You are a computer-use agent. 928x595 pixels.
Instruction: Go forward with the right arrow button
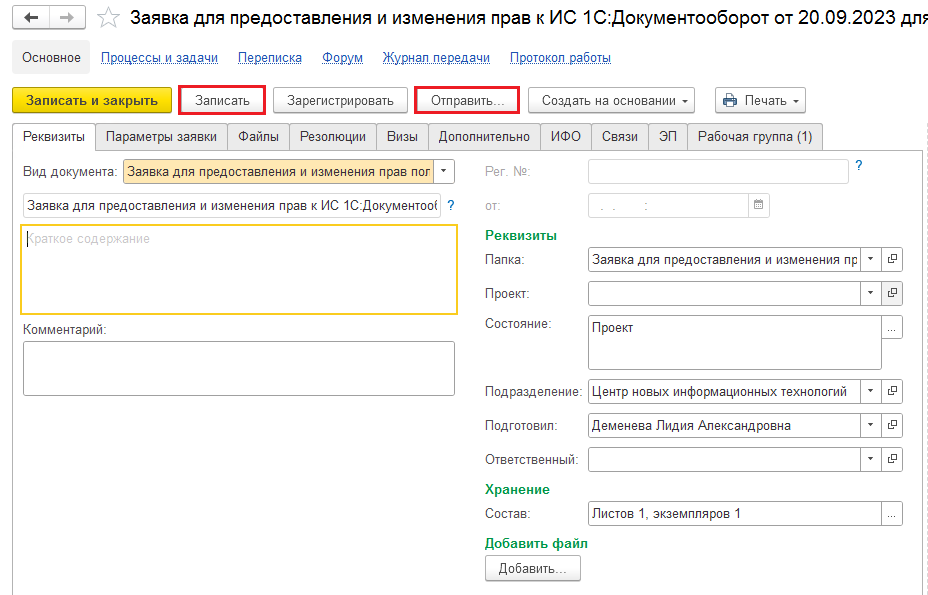tap(67, 18)
